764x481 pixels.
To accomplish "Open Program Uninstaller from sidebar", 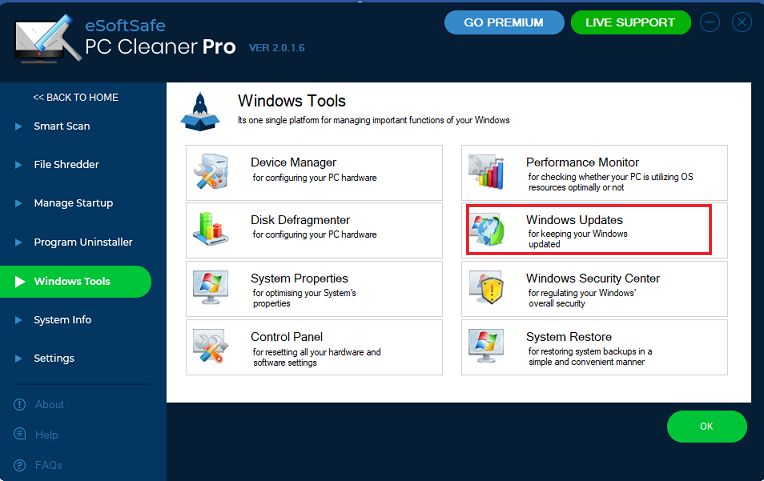I will tap(83, 242).
